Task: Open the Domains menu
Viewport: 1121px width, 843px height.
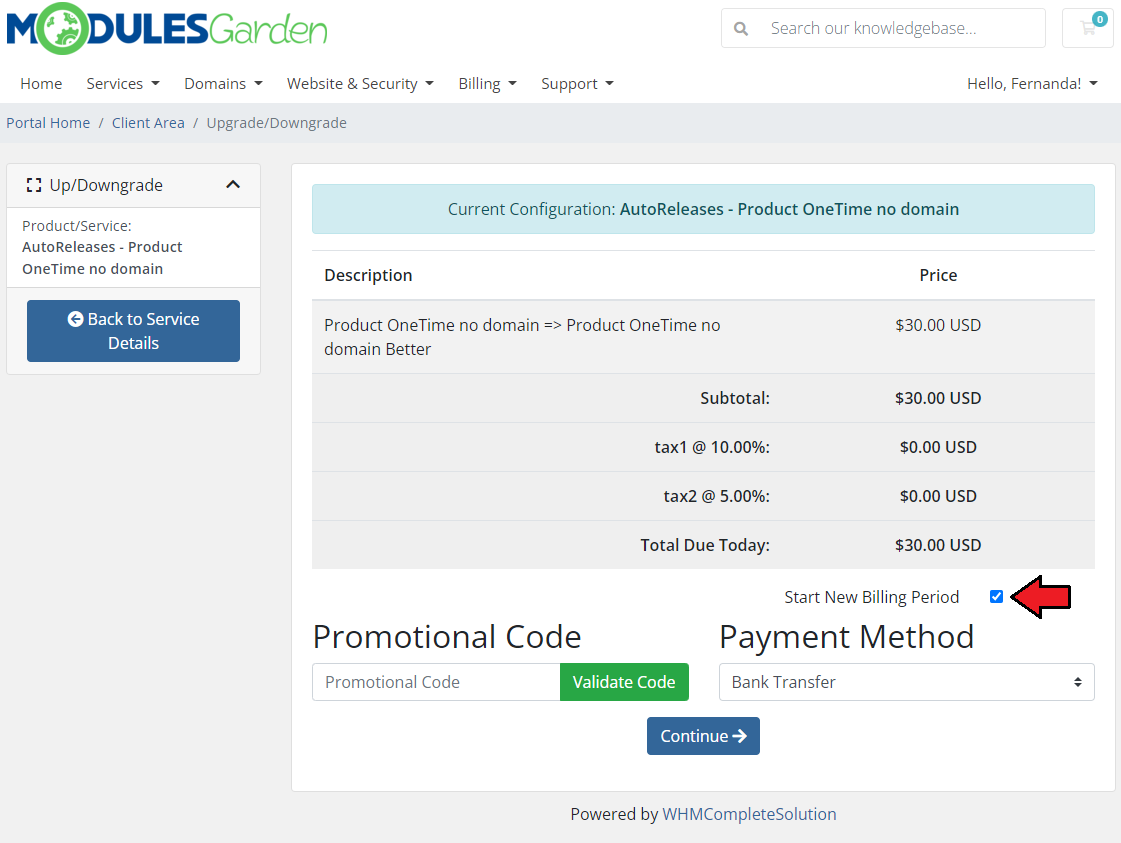Action: click(223, 84)
